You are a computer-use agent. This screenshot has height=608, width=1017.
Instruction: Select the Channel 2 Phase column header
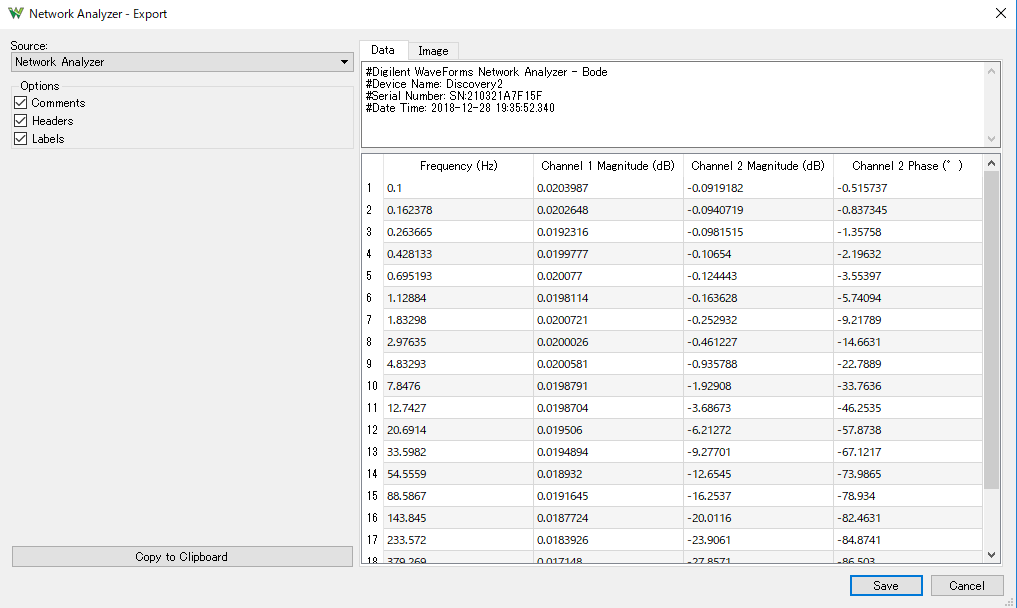[x=908, y=166]
